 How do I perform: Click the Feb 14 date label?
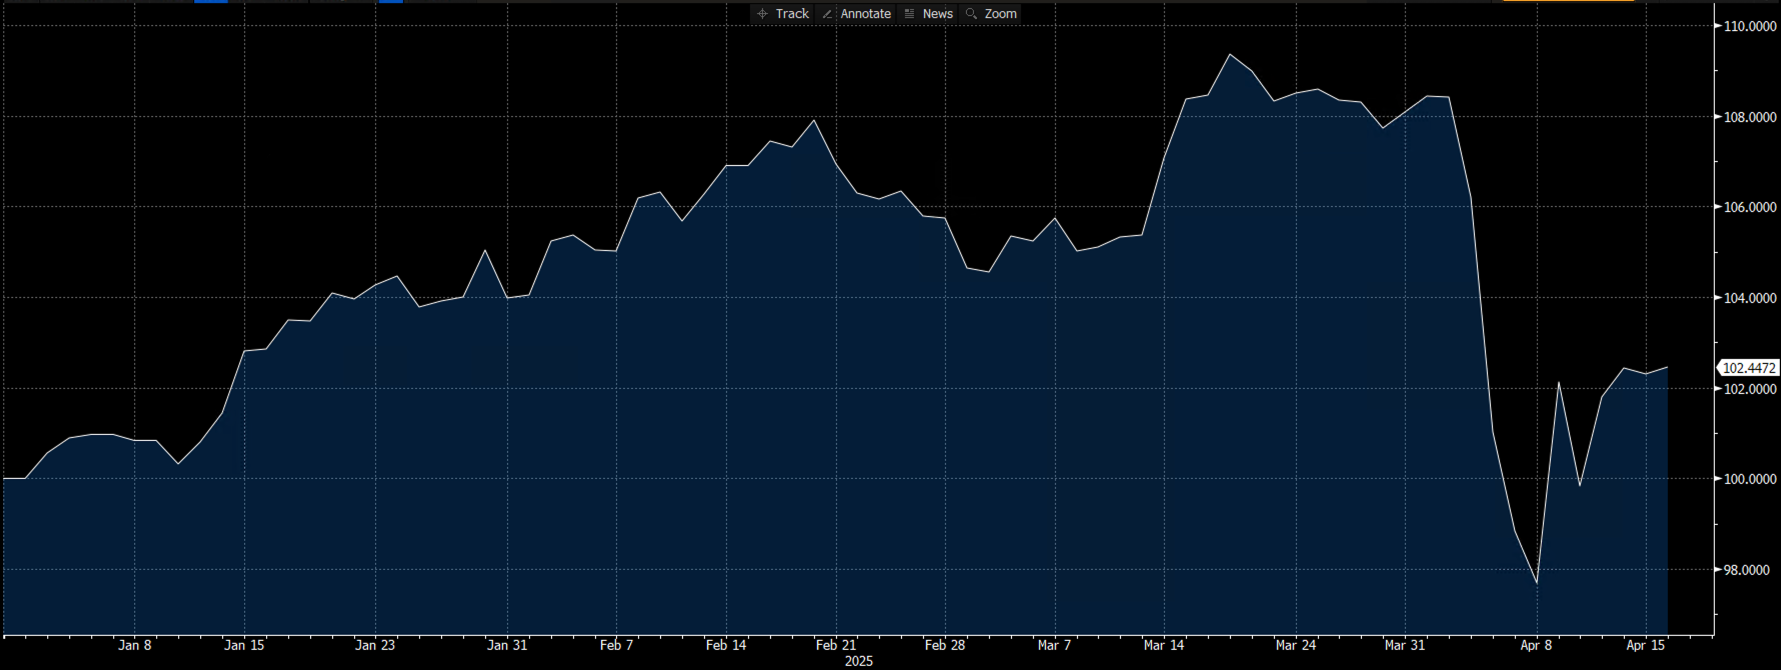point(726,645)
